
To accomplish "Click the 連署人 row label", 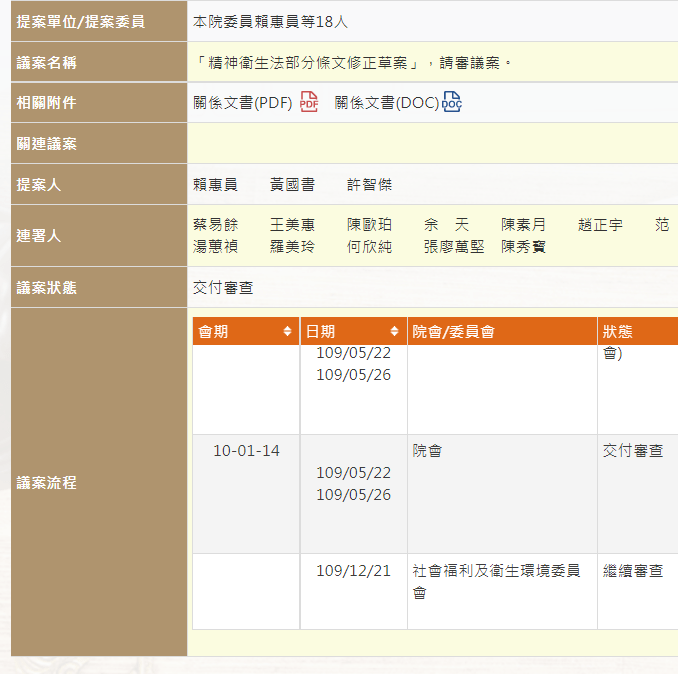I will (39, 236).
